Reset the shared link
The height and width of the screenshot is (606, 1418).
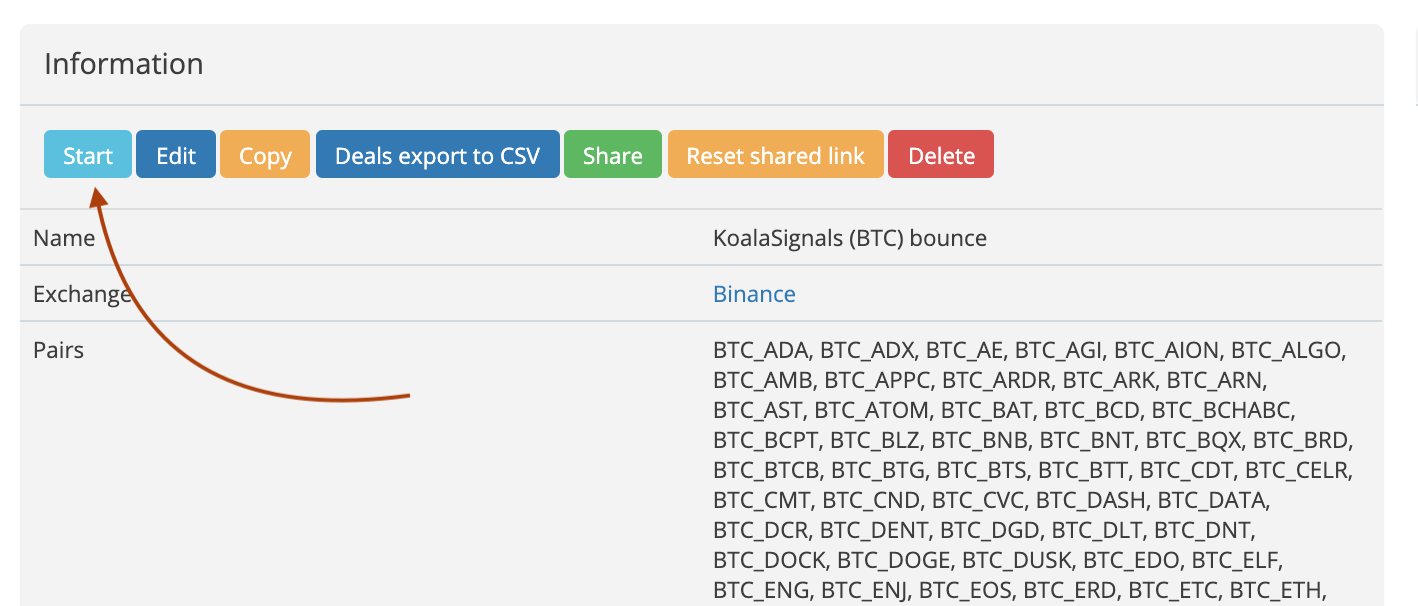(775, 155)
